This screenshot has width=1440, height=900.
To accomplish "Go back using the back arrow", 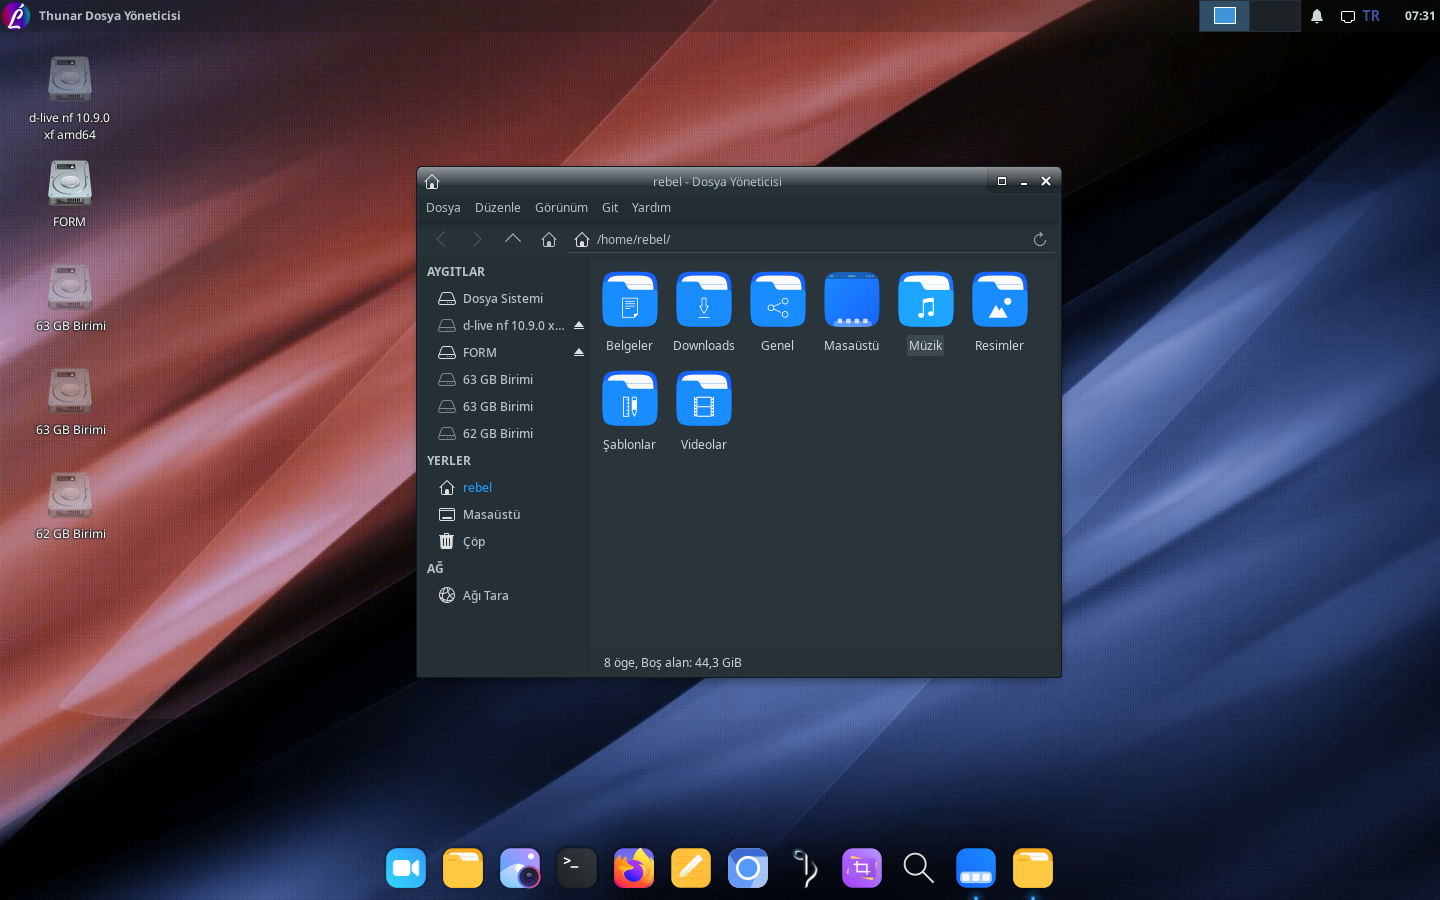I will tap(441, 239).
